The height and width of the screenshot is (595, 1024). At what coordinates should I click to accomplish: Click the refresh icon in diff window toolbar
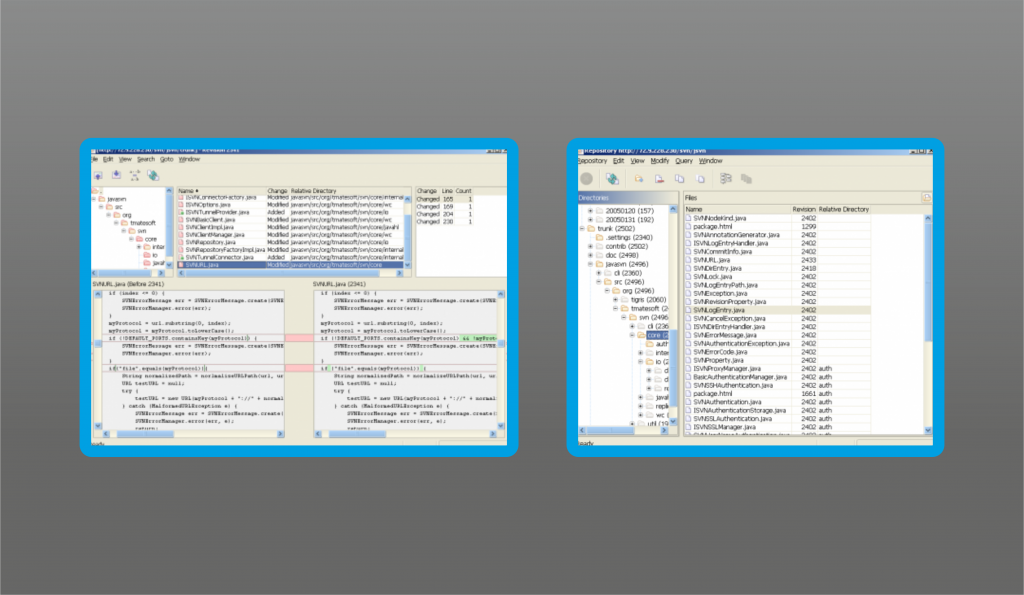coord(153,175)
